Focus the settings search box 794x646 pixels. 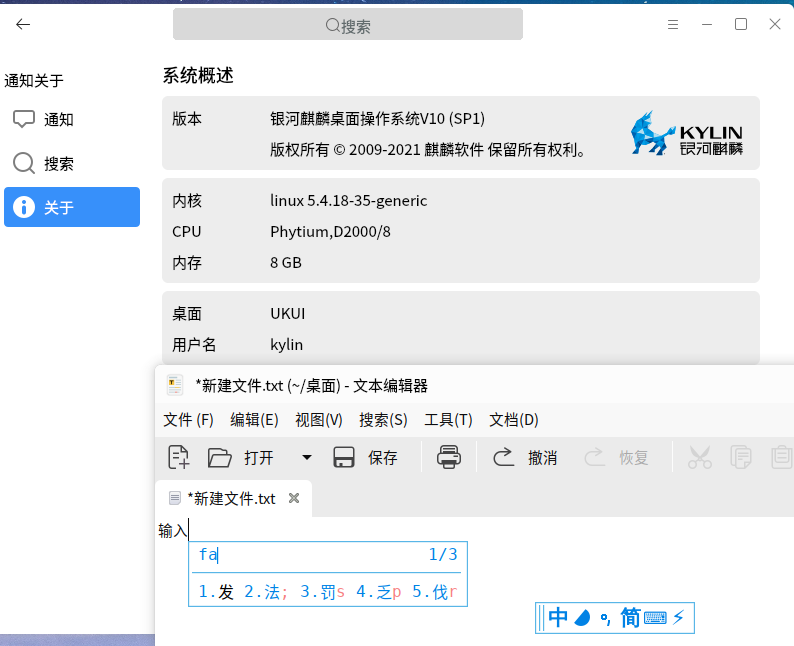[x=348, y=24]
